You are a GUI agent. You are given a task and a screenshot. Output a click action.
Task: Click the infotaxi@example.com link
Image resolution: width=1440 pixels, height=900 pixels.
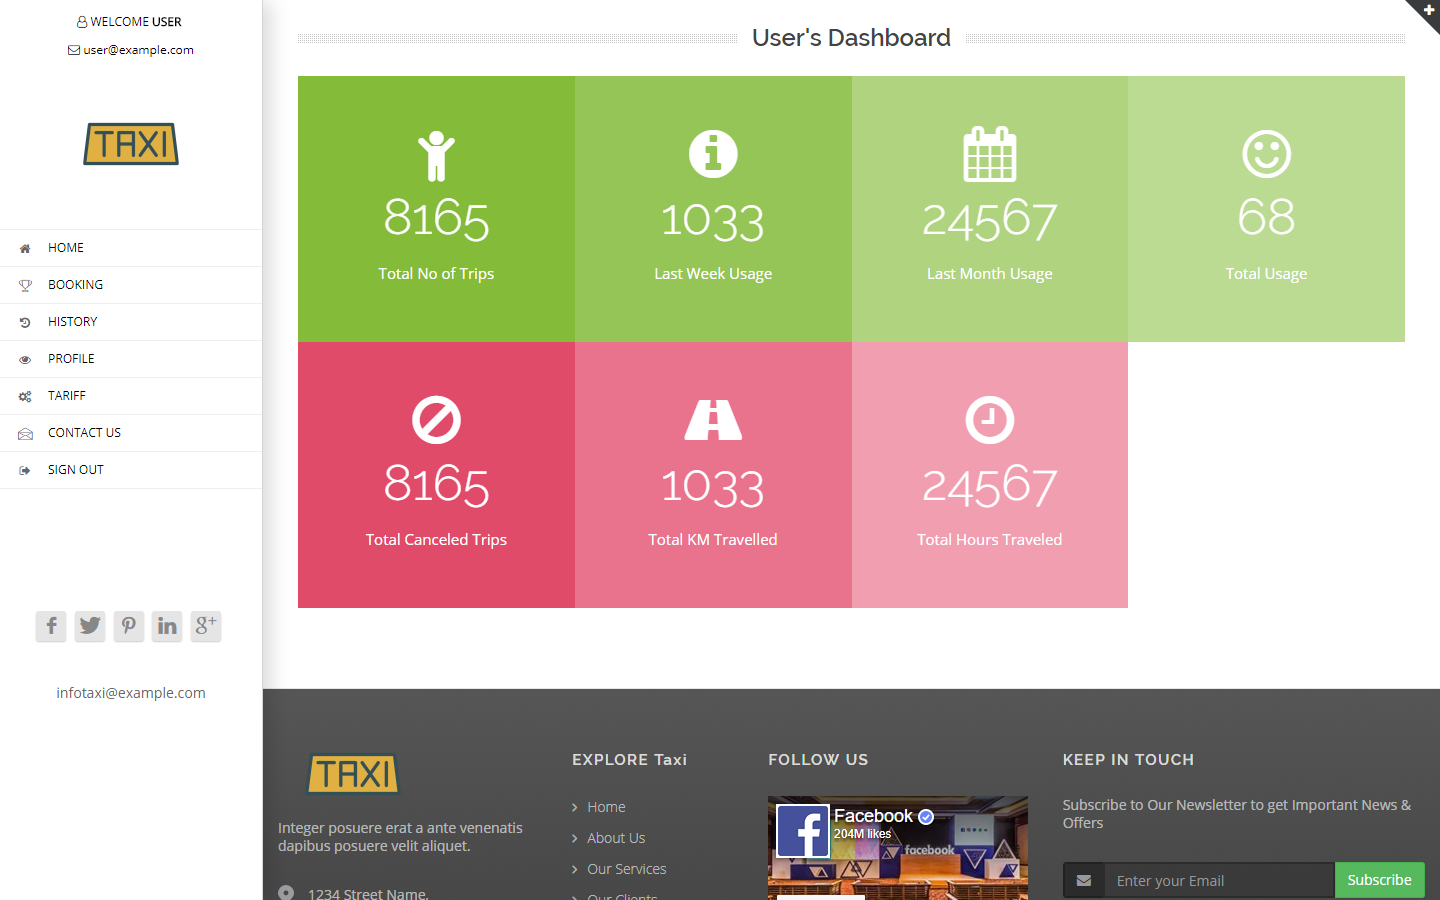(x=130, y=692)
